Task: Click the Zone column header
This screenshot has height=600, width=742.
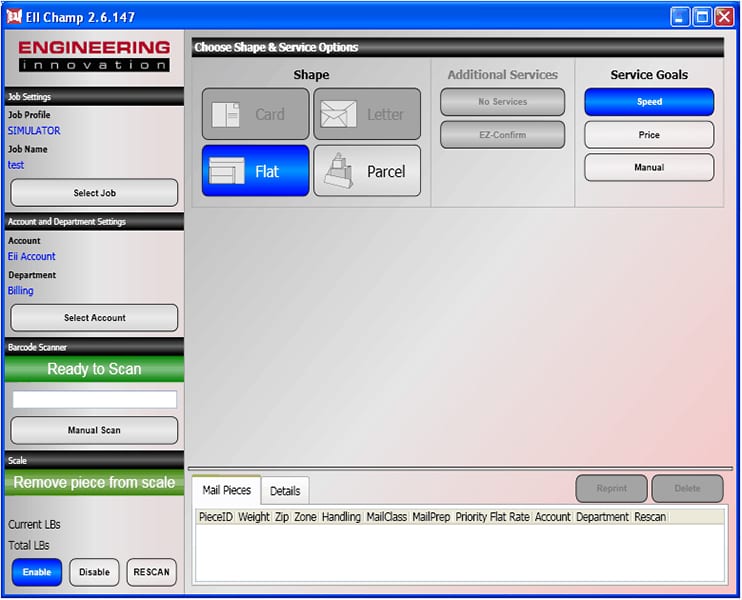Action: tap(305, 517)
